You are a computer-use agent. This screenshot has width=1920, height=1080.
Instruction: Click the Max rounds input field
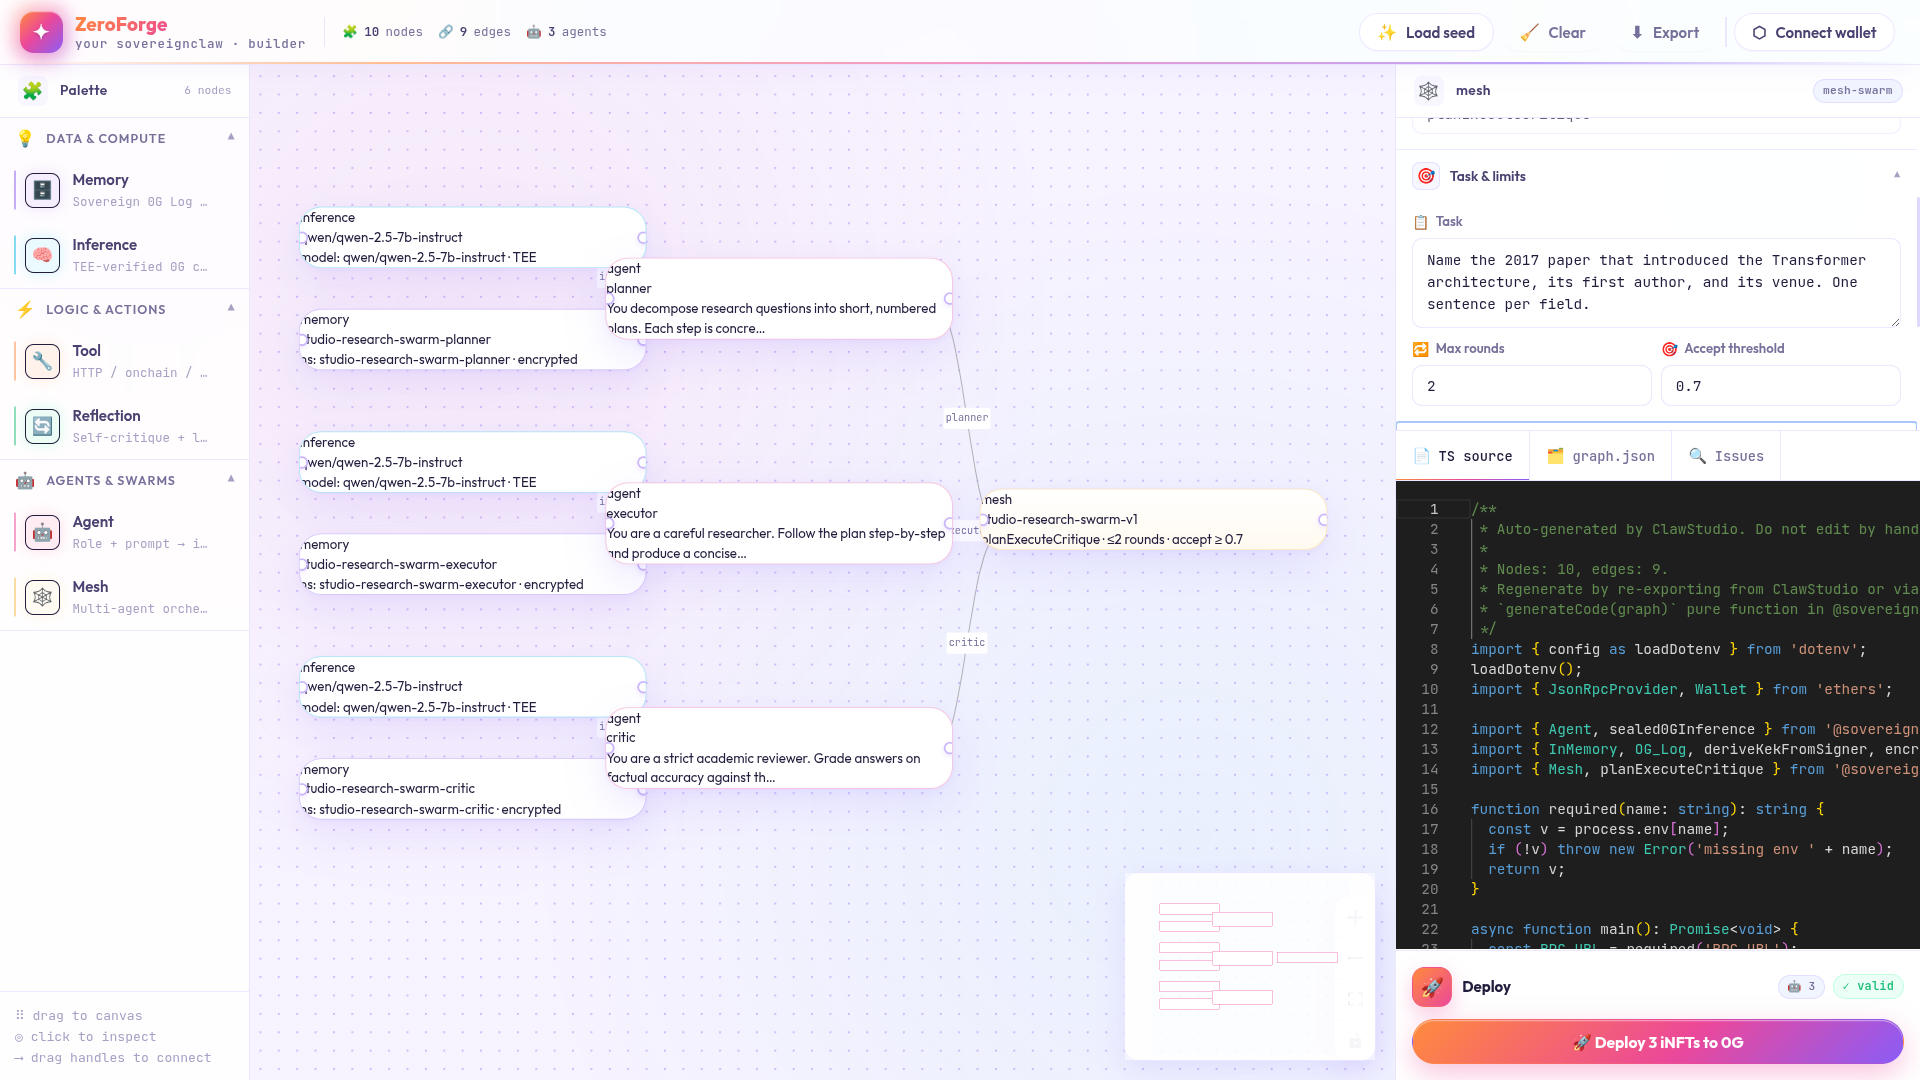point(1531,386)
